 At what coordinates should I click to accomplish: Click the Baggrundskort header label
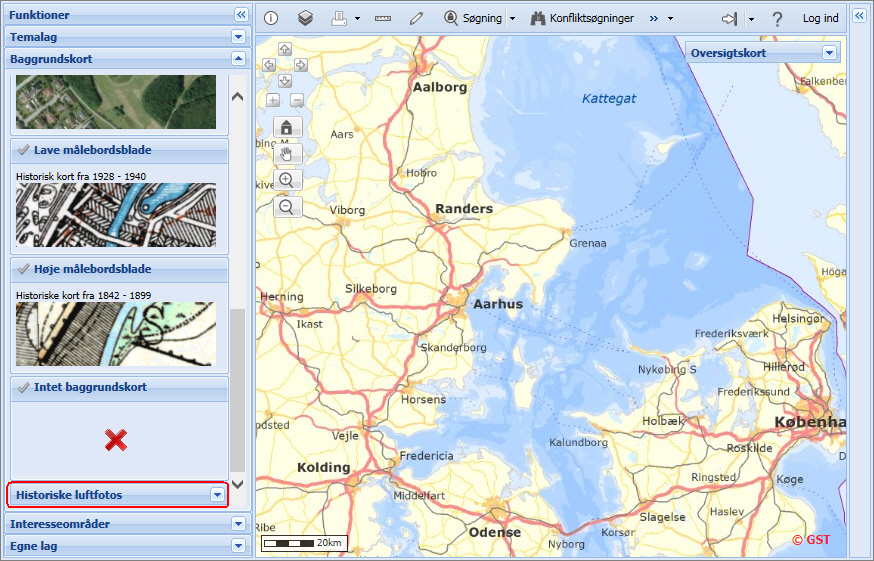pyautogui.click(x=51, y=59)
